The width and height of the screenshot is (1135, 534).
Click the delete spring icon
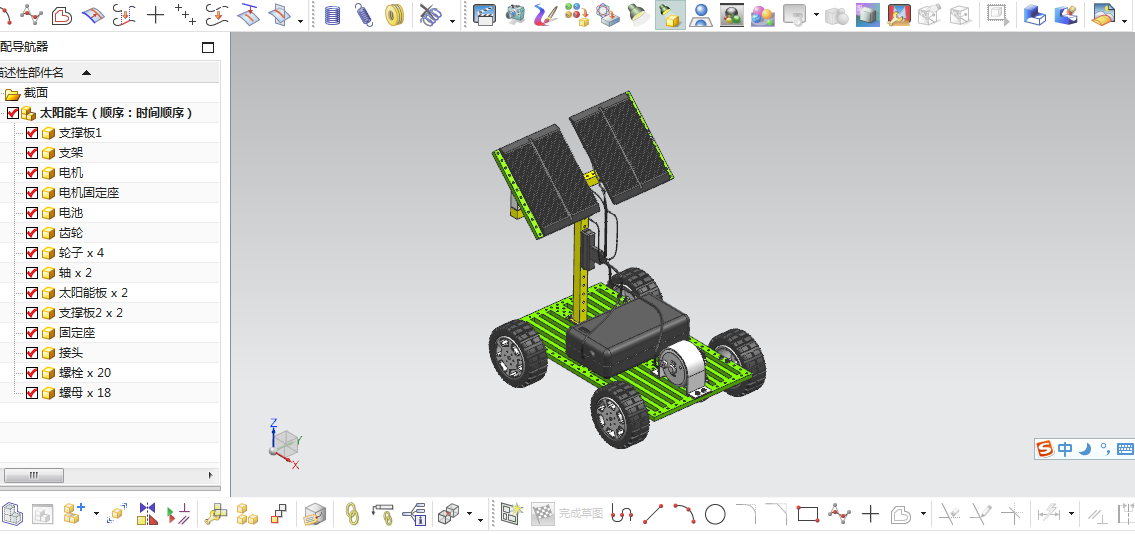[431, 14]
